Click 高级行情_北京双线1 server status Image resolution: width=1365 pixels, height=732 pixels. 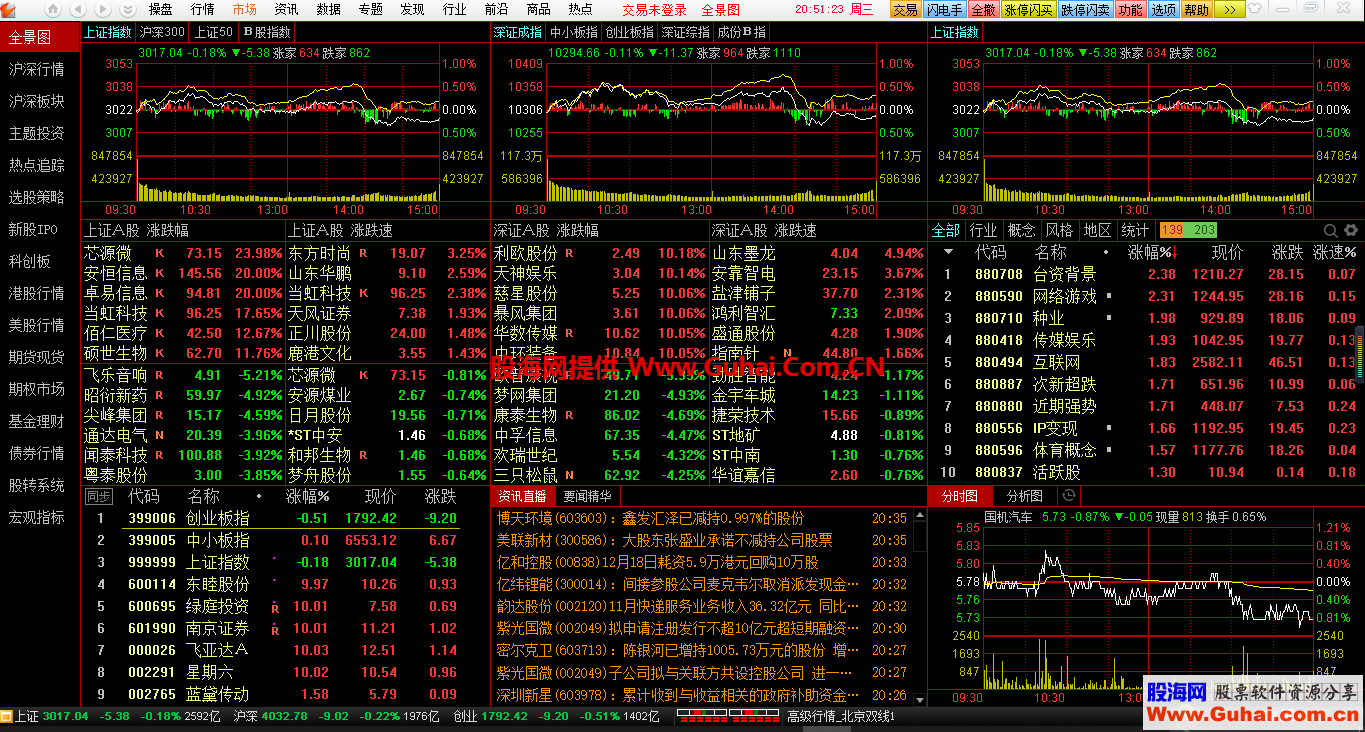pyautogui.click(x=841, y=716)
